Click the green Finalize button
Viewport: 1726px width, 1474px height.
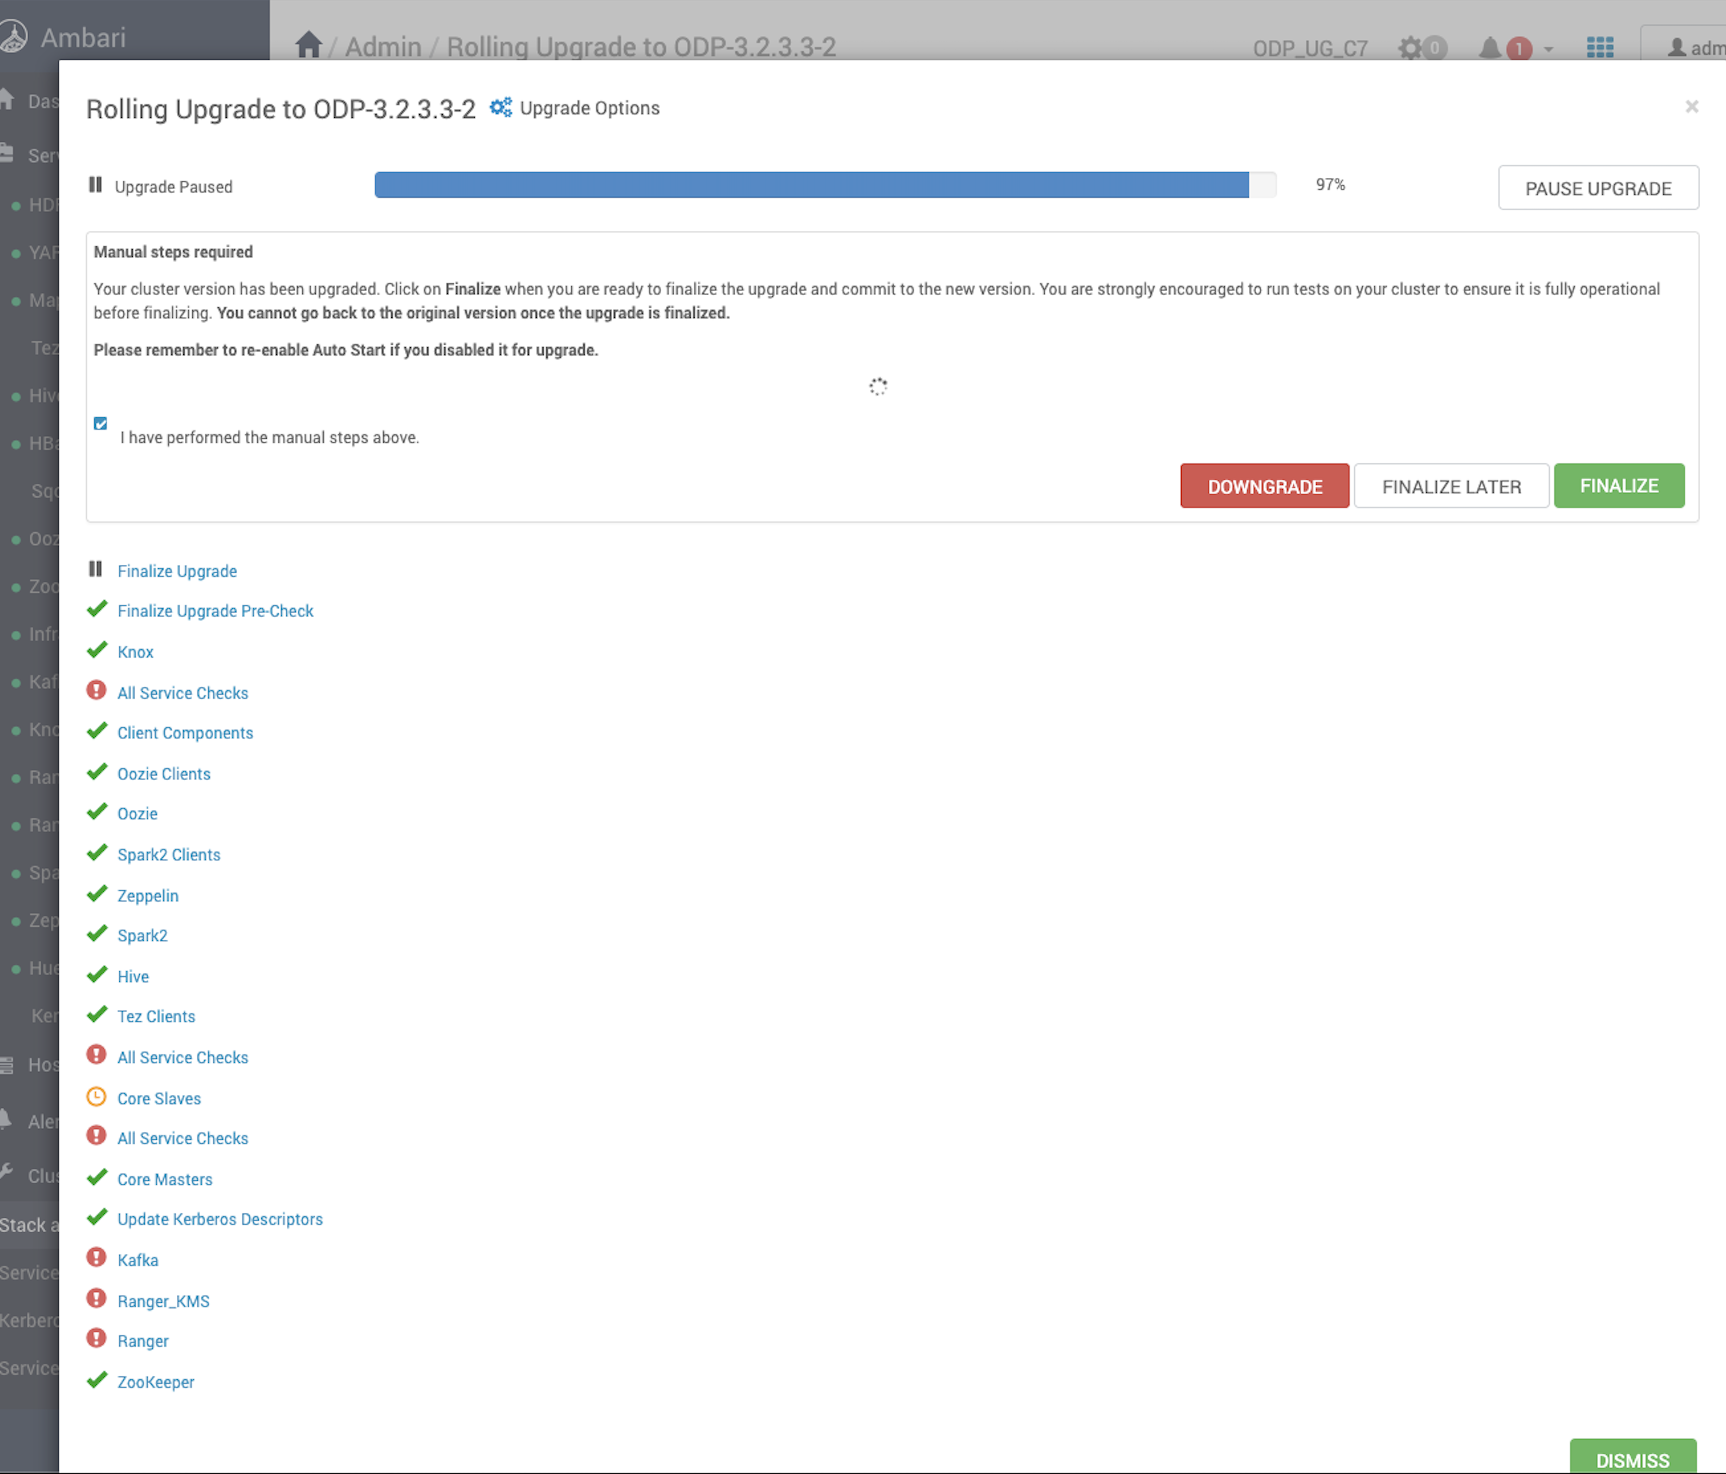(x=1619, y=486)
